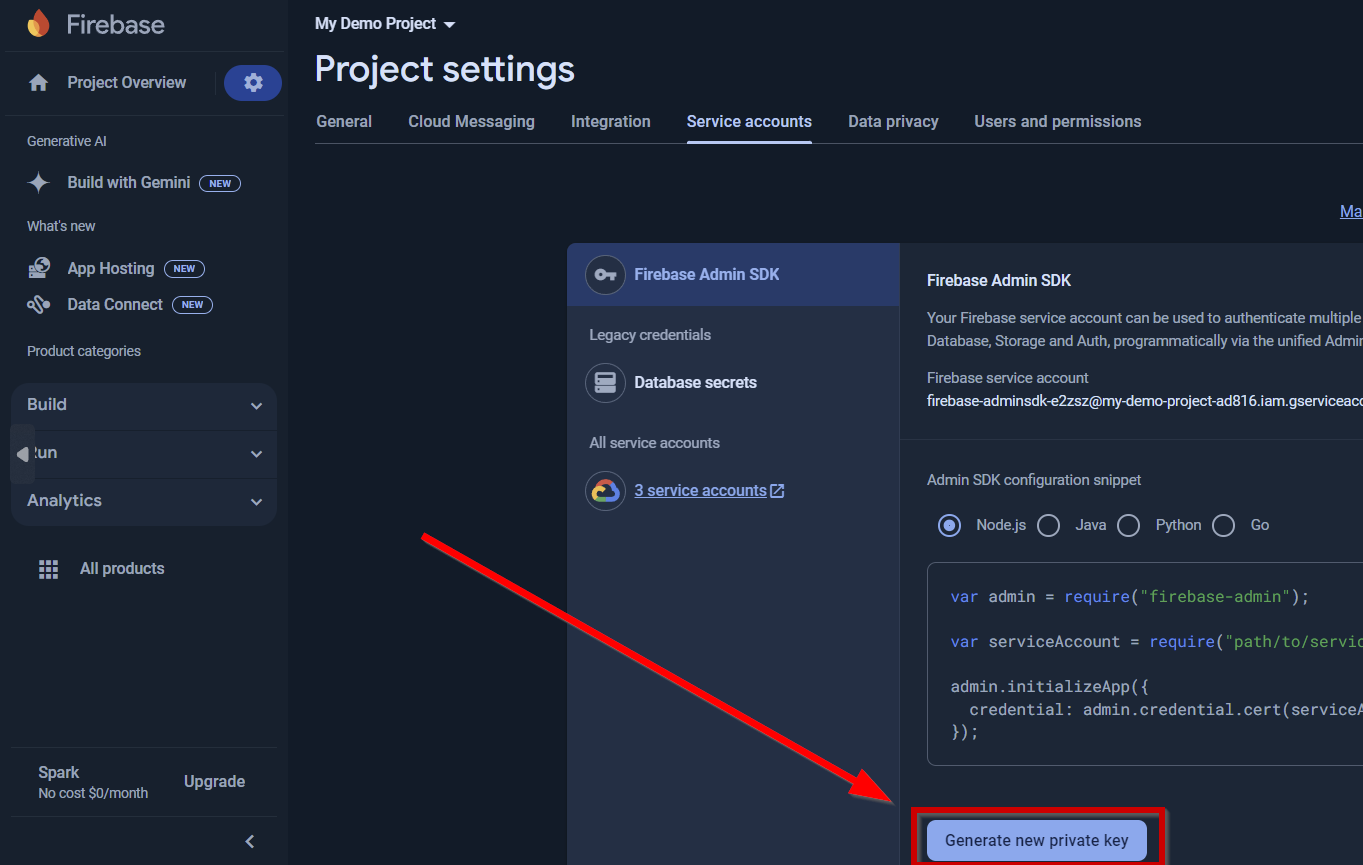Open the My Demo Project dropdown

[383, 23]
